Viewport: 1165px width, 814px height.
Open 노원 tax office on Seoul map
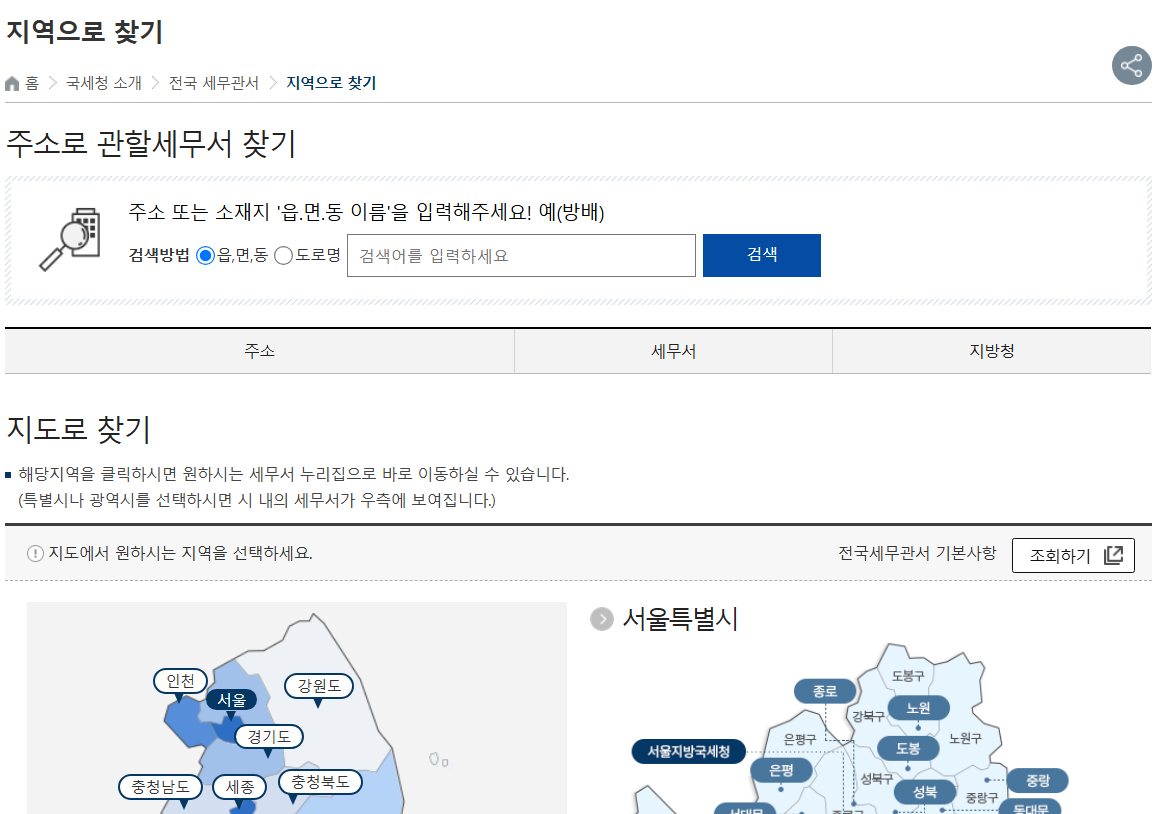918,708
